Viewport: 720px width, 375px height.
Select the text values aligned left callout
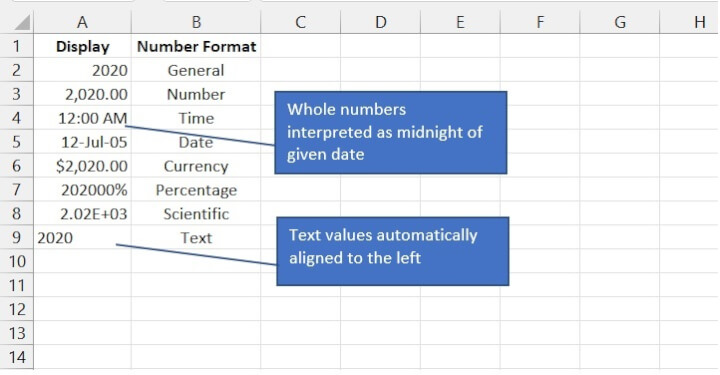tap(393, 251)
